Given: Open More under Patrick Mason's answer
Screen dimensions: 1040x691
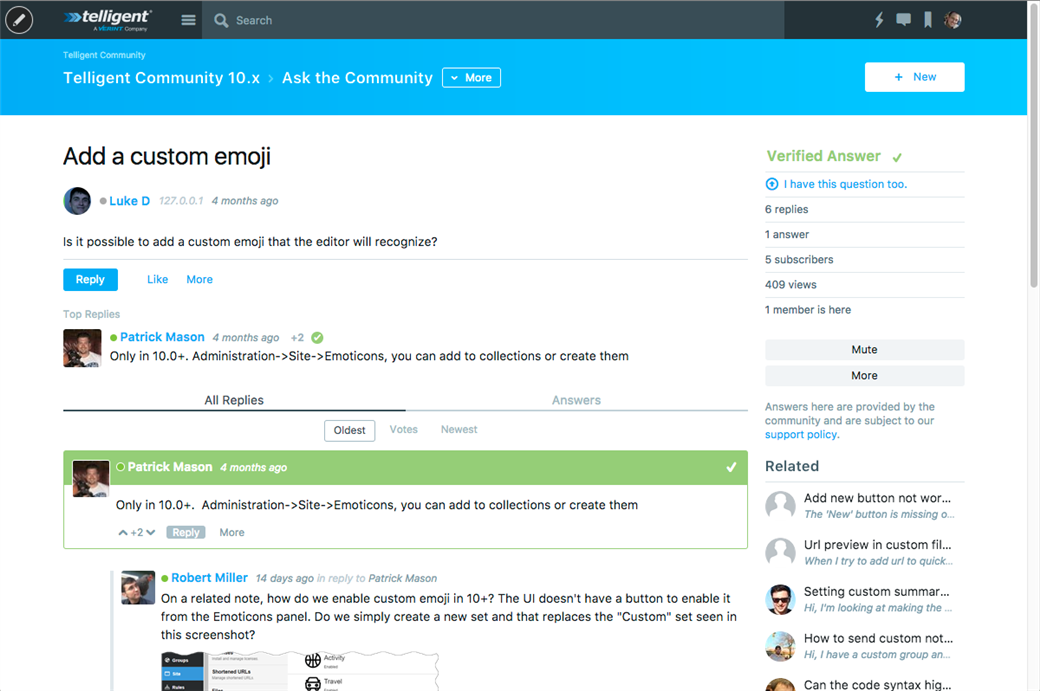Looking at the screenshot, I should click(x=231, y=533).
